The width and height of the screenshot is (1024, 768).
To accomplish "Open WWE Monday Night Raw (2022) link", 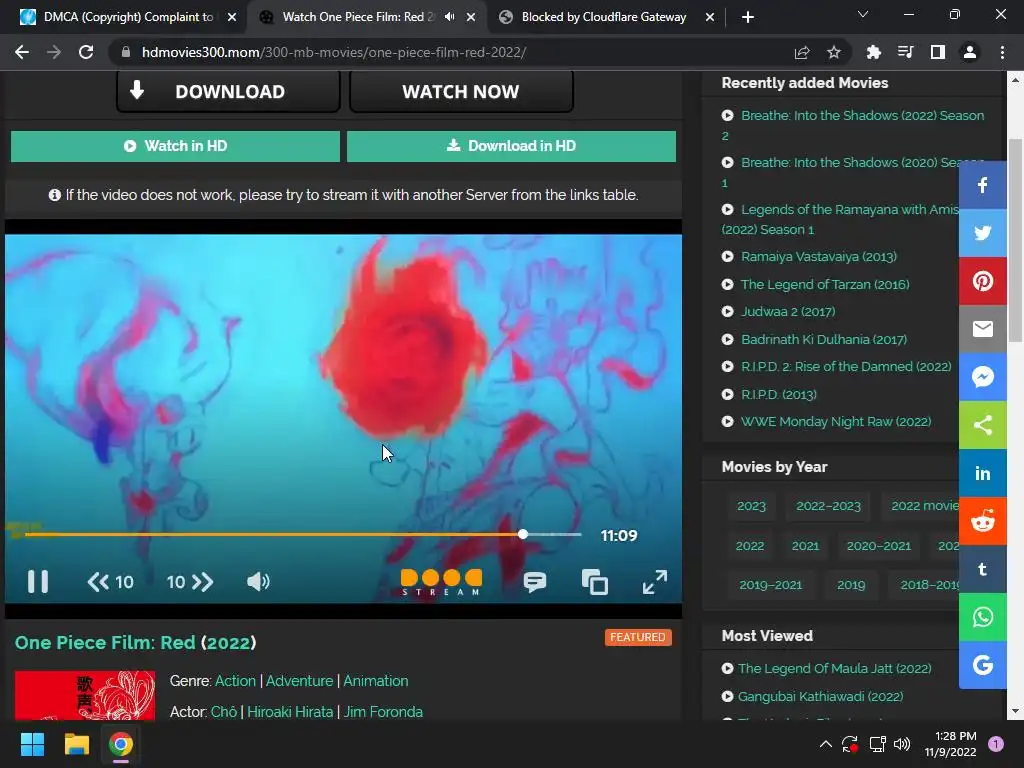I will click(x=836, y=422).
